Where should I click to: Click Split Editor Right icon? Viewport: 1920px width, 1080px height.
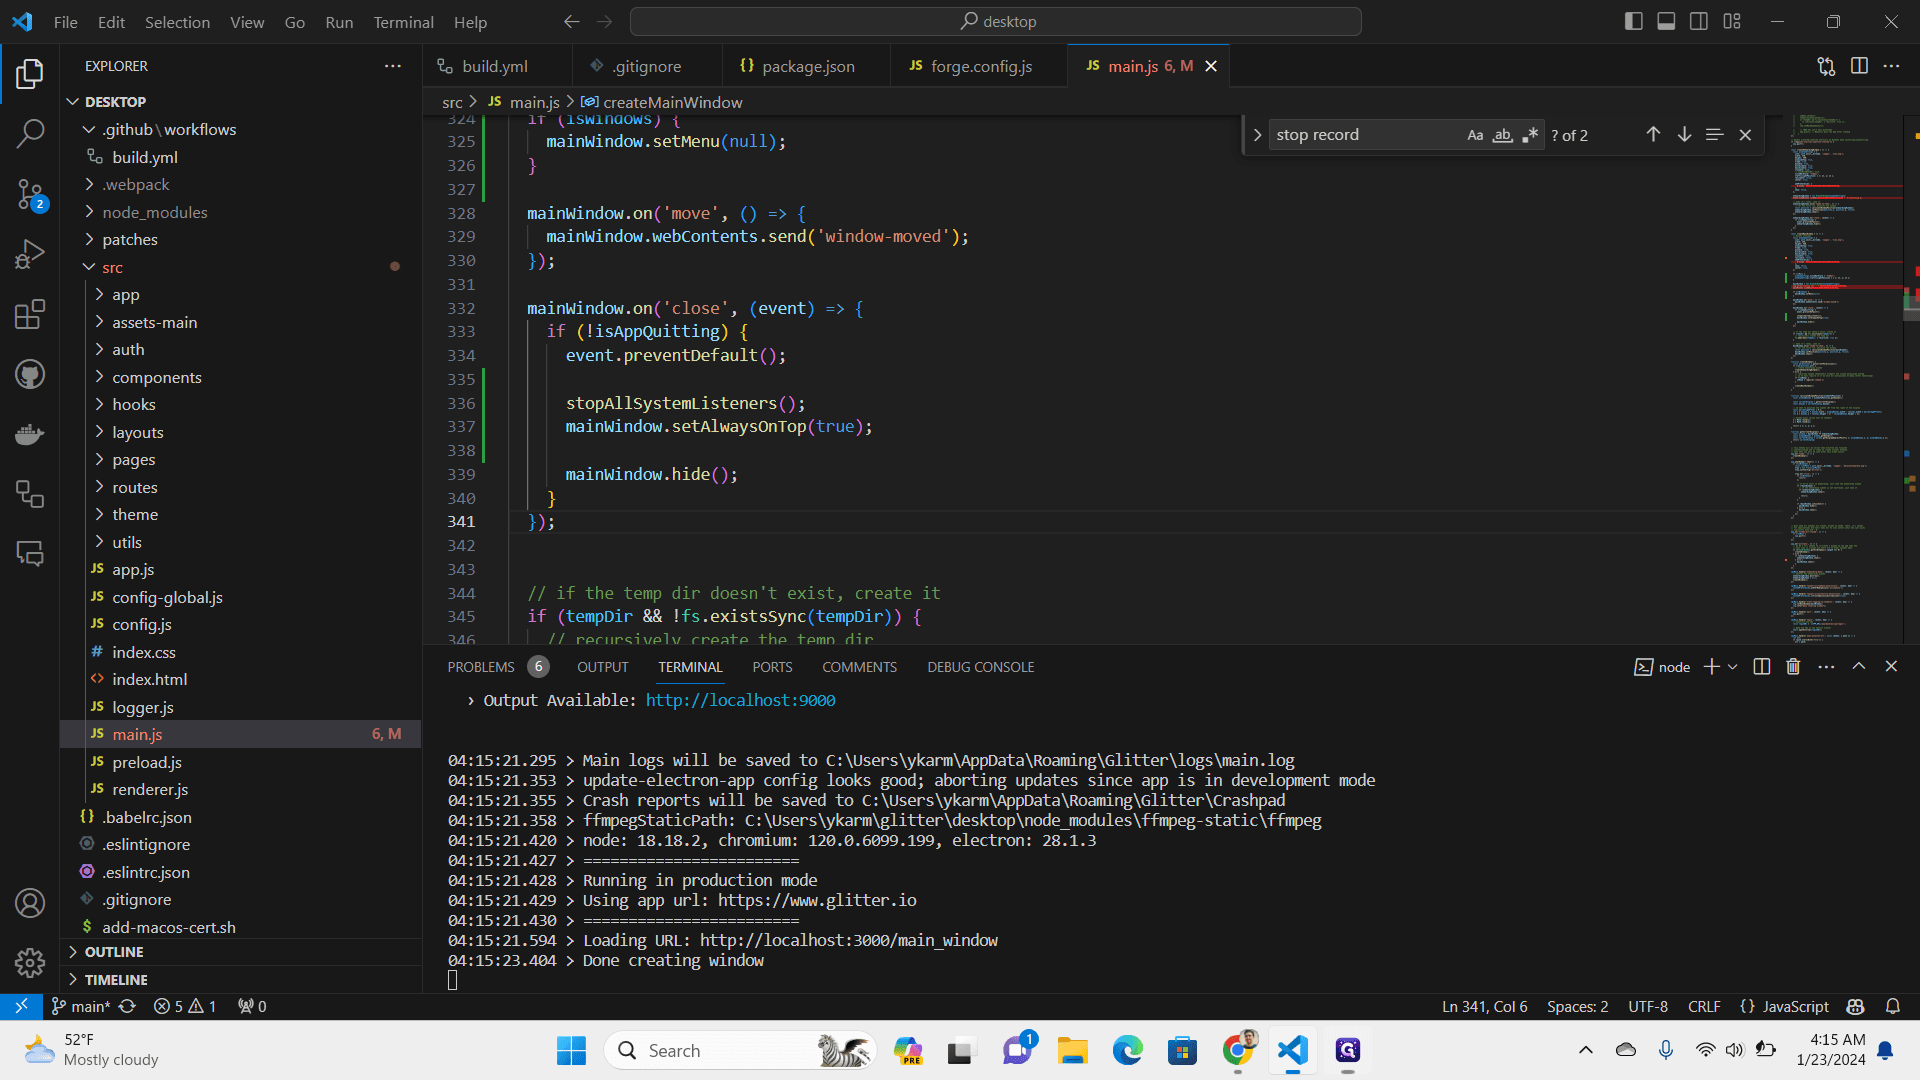pos(1859,66)
